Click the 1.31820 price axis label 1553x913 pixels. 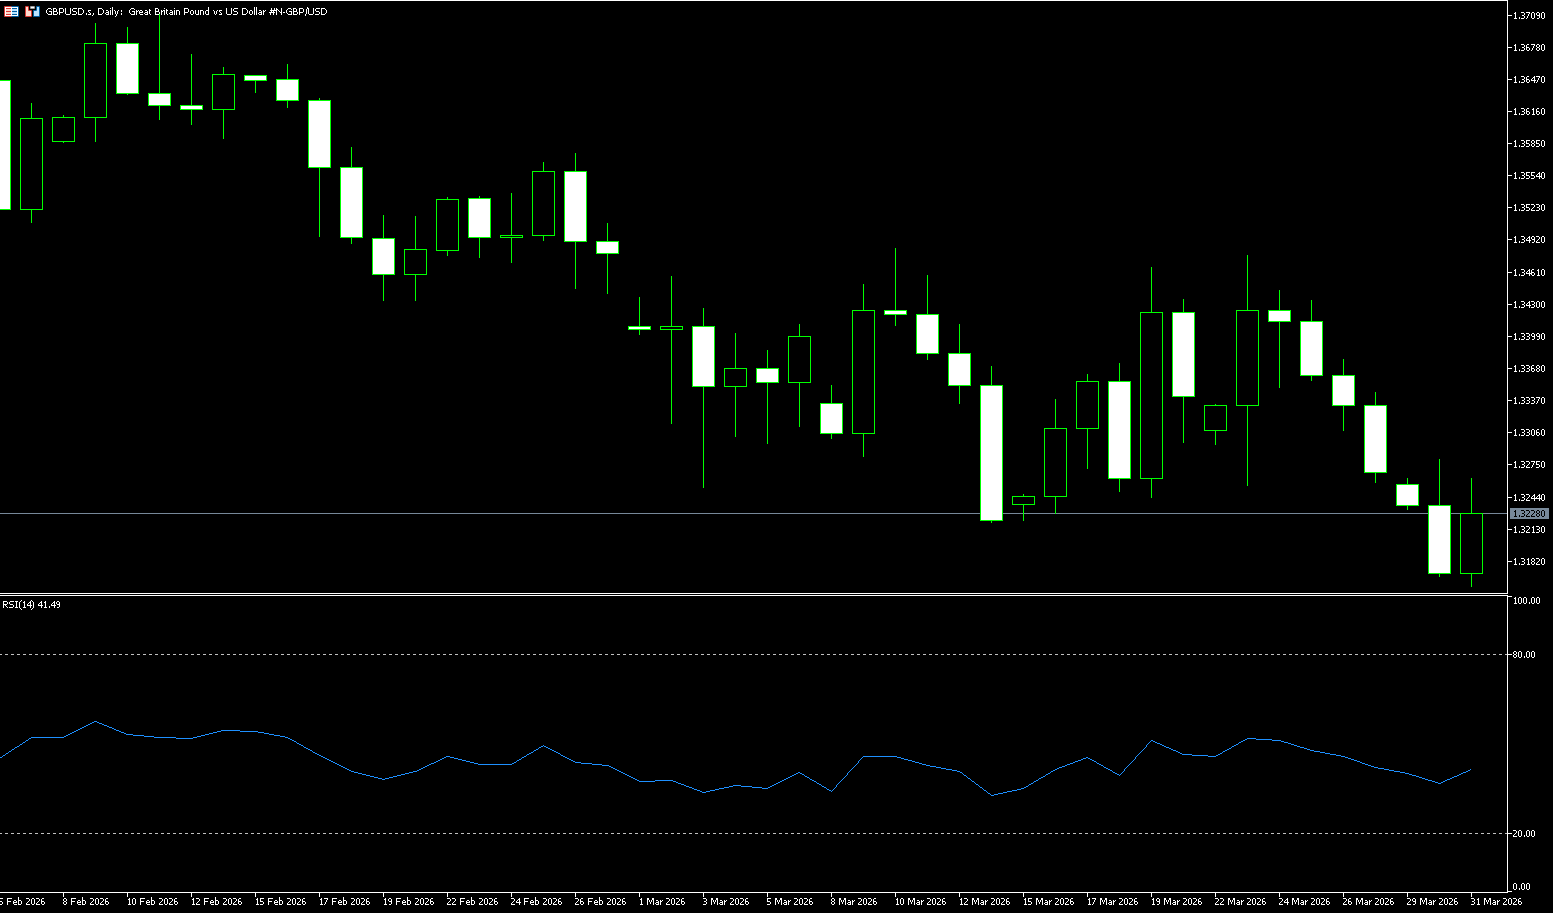1528,561
